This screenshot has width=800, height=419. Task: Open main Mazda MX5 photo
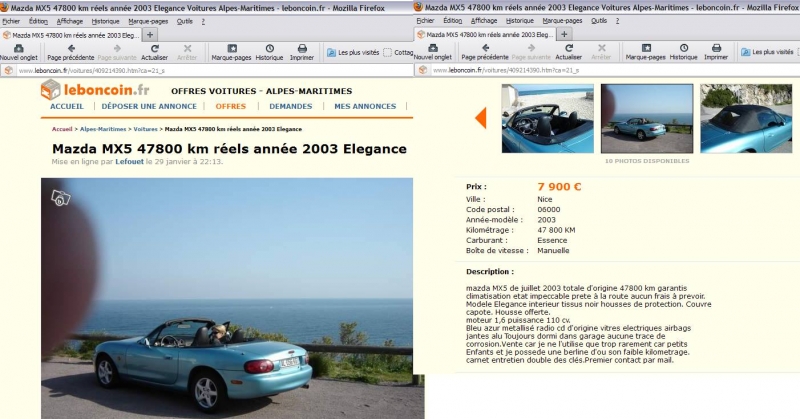click(x=232, y=298)
